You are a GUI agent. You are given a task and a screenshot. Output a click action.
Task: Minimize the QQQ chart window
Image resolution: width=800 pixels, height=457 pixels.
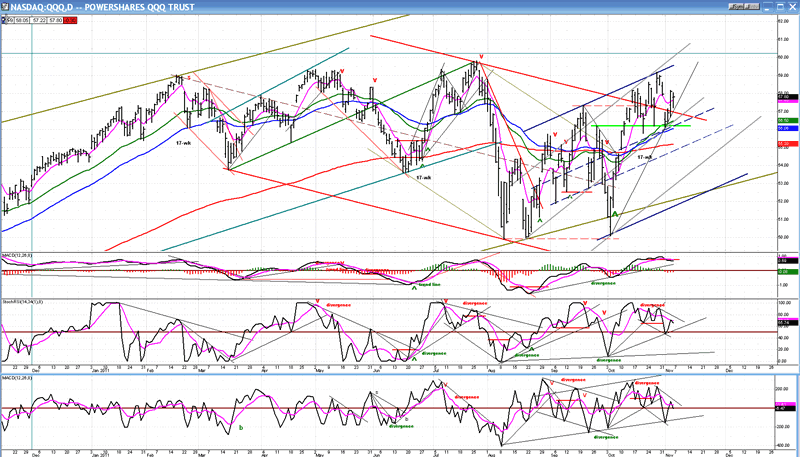point(768,7)
